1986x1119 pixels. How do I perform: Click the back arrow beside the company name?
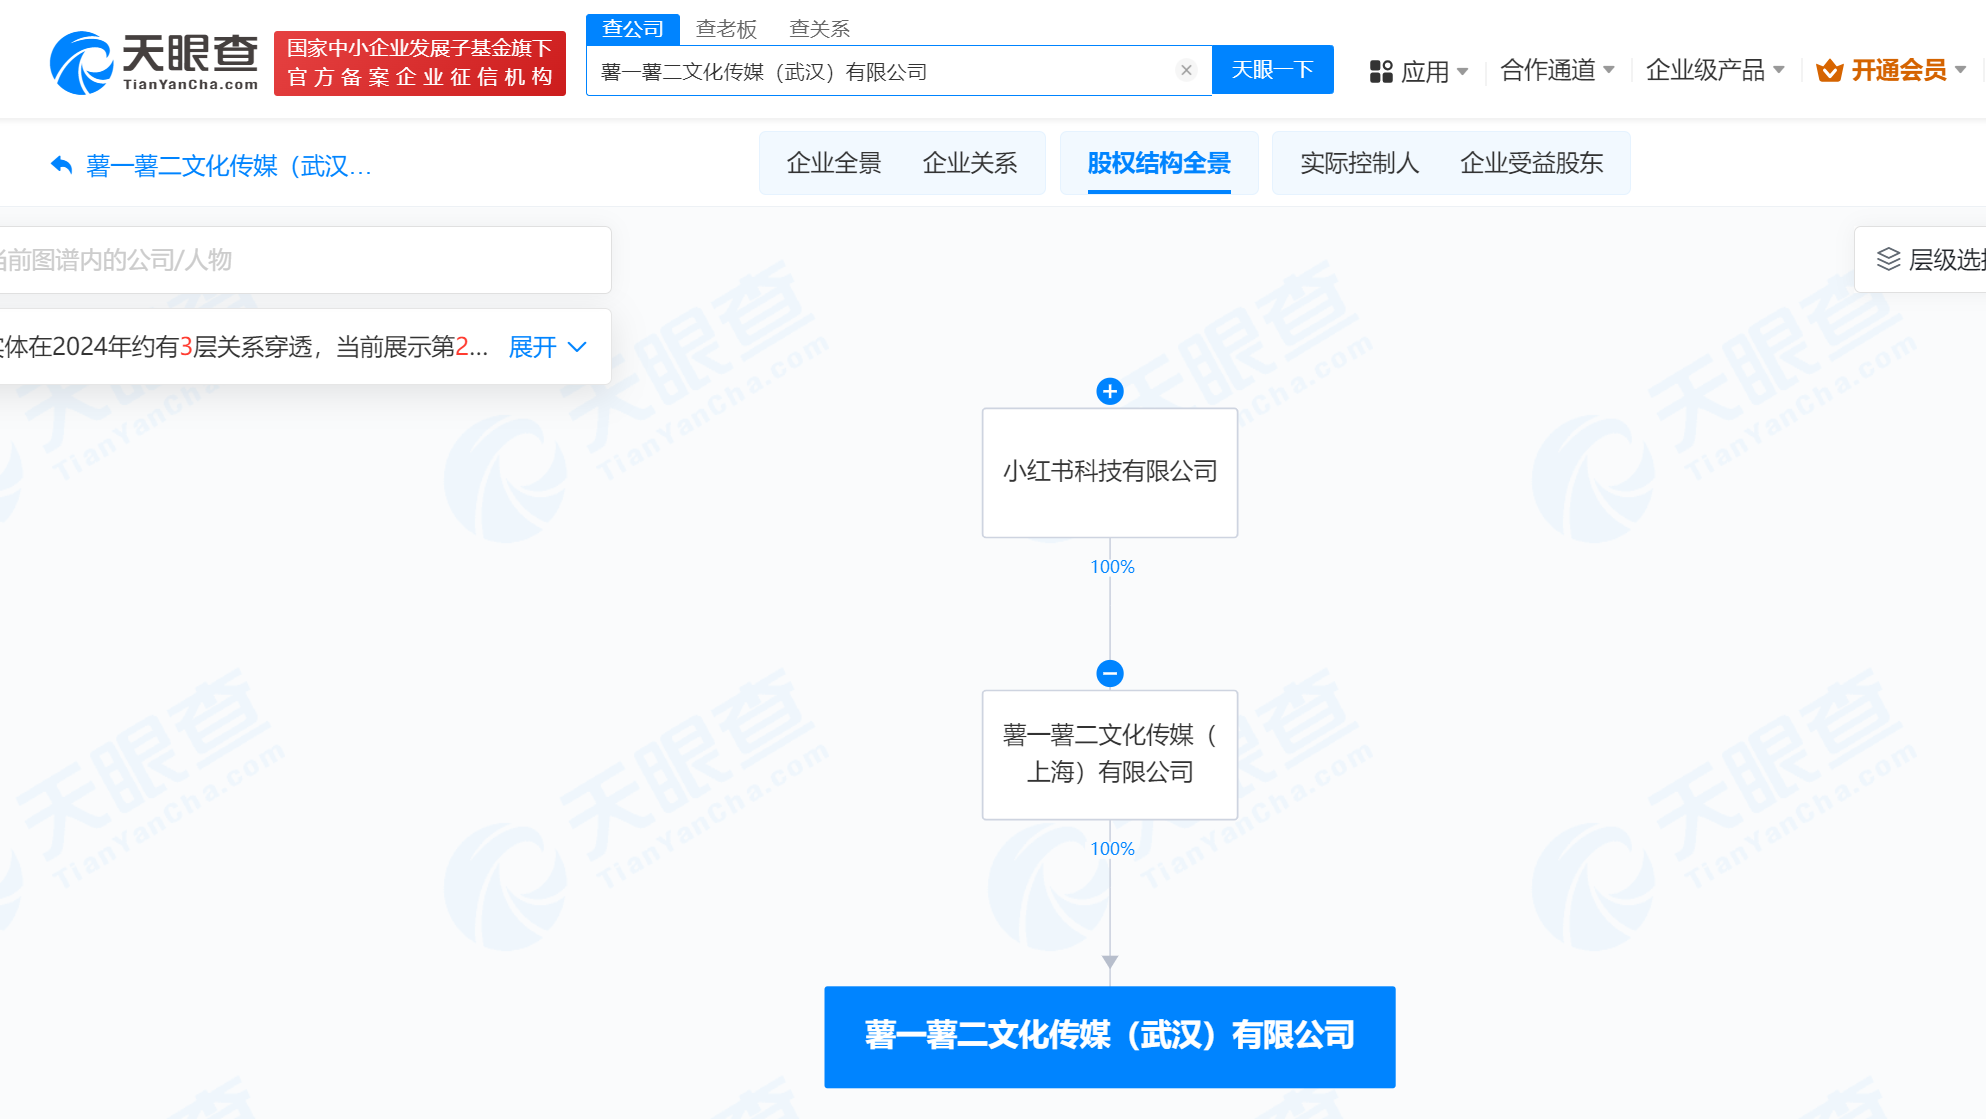point(58,165)
